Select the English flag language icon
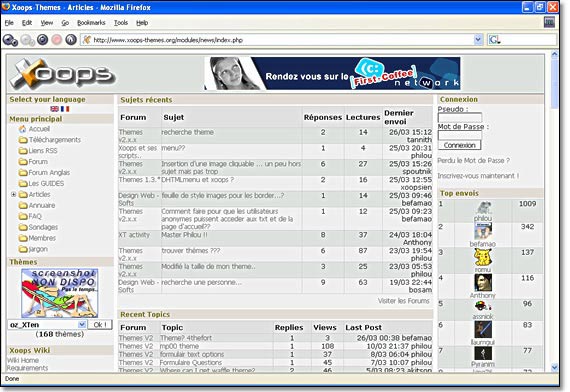The width and height of the screenshot is (570, 392). point(55,109)
